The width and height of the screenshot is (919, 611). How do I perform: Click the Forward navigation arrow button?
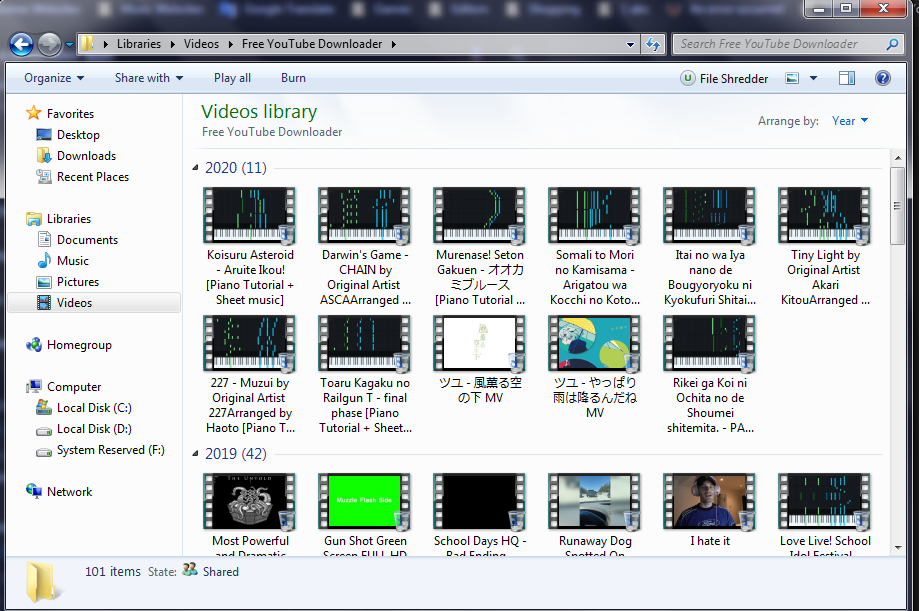[x=49, y=44]
